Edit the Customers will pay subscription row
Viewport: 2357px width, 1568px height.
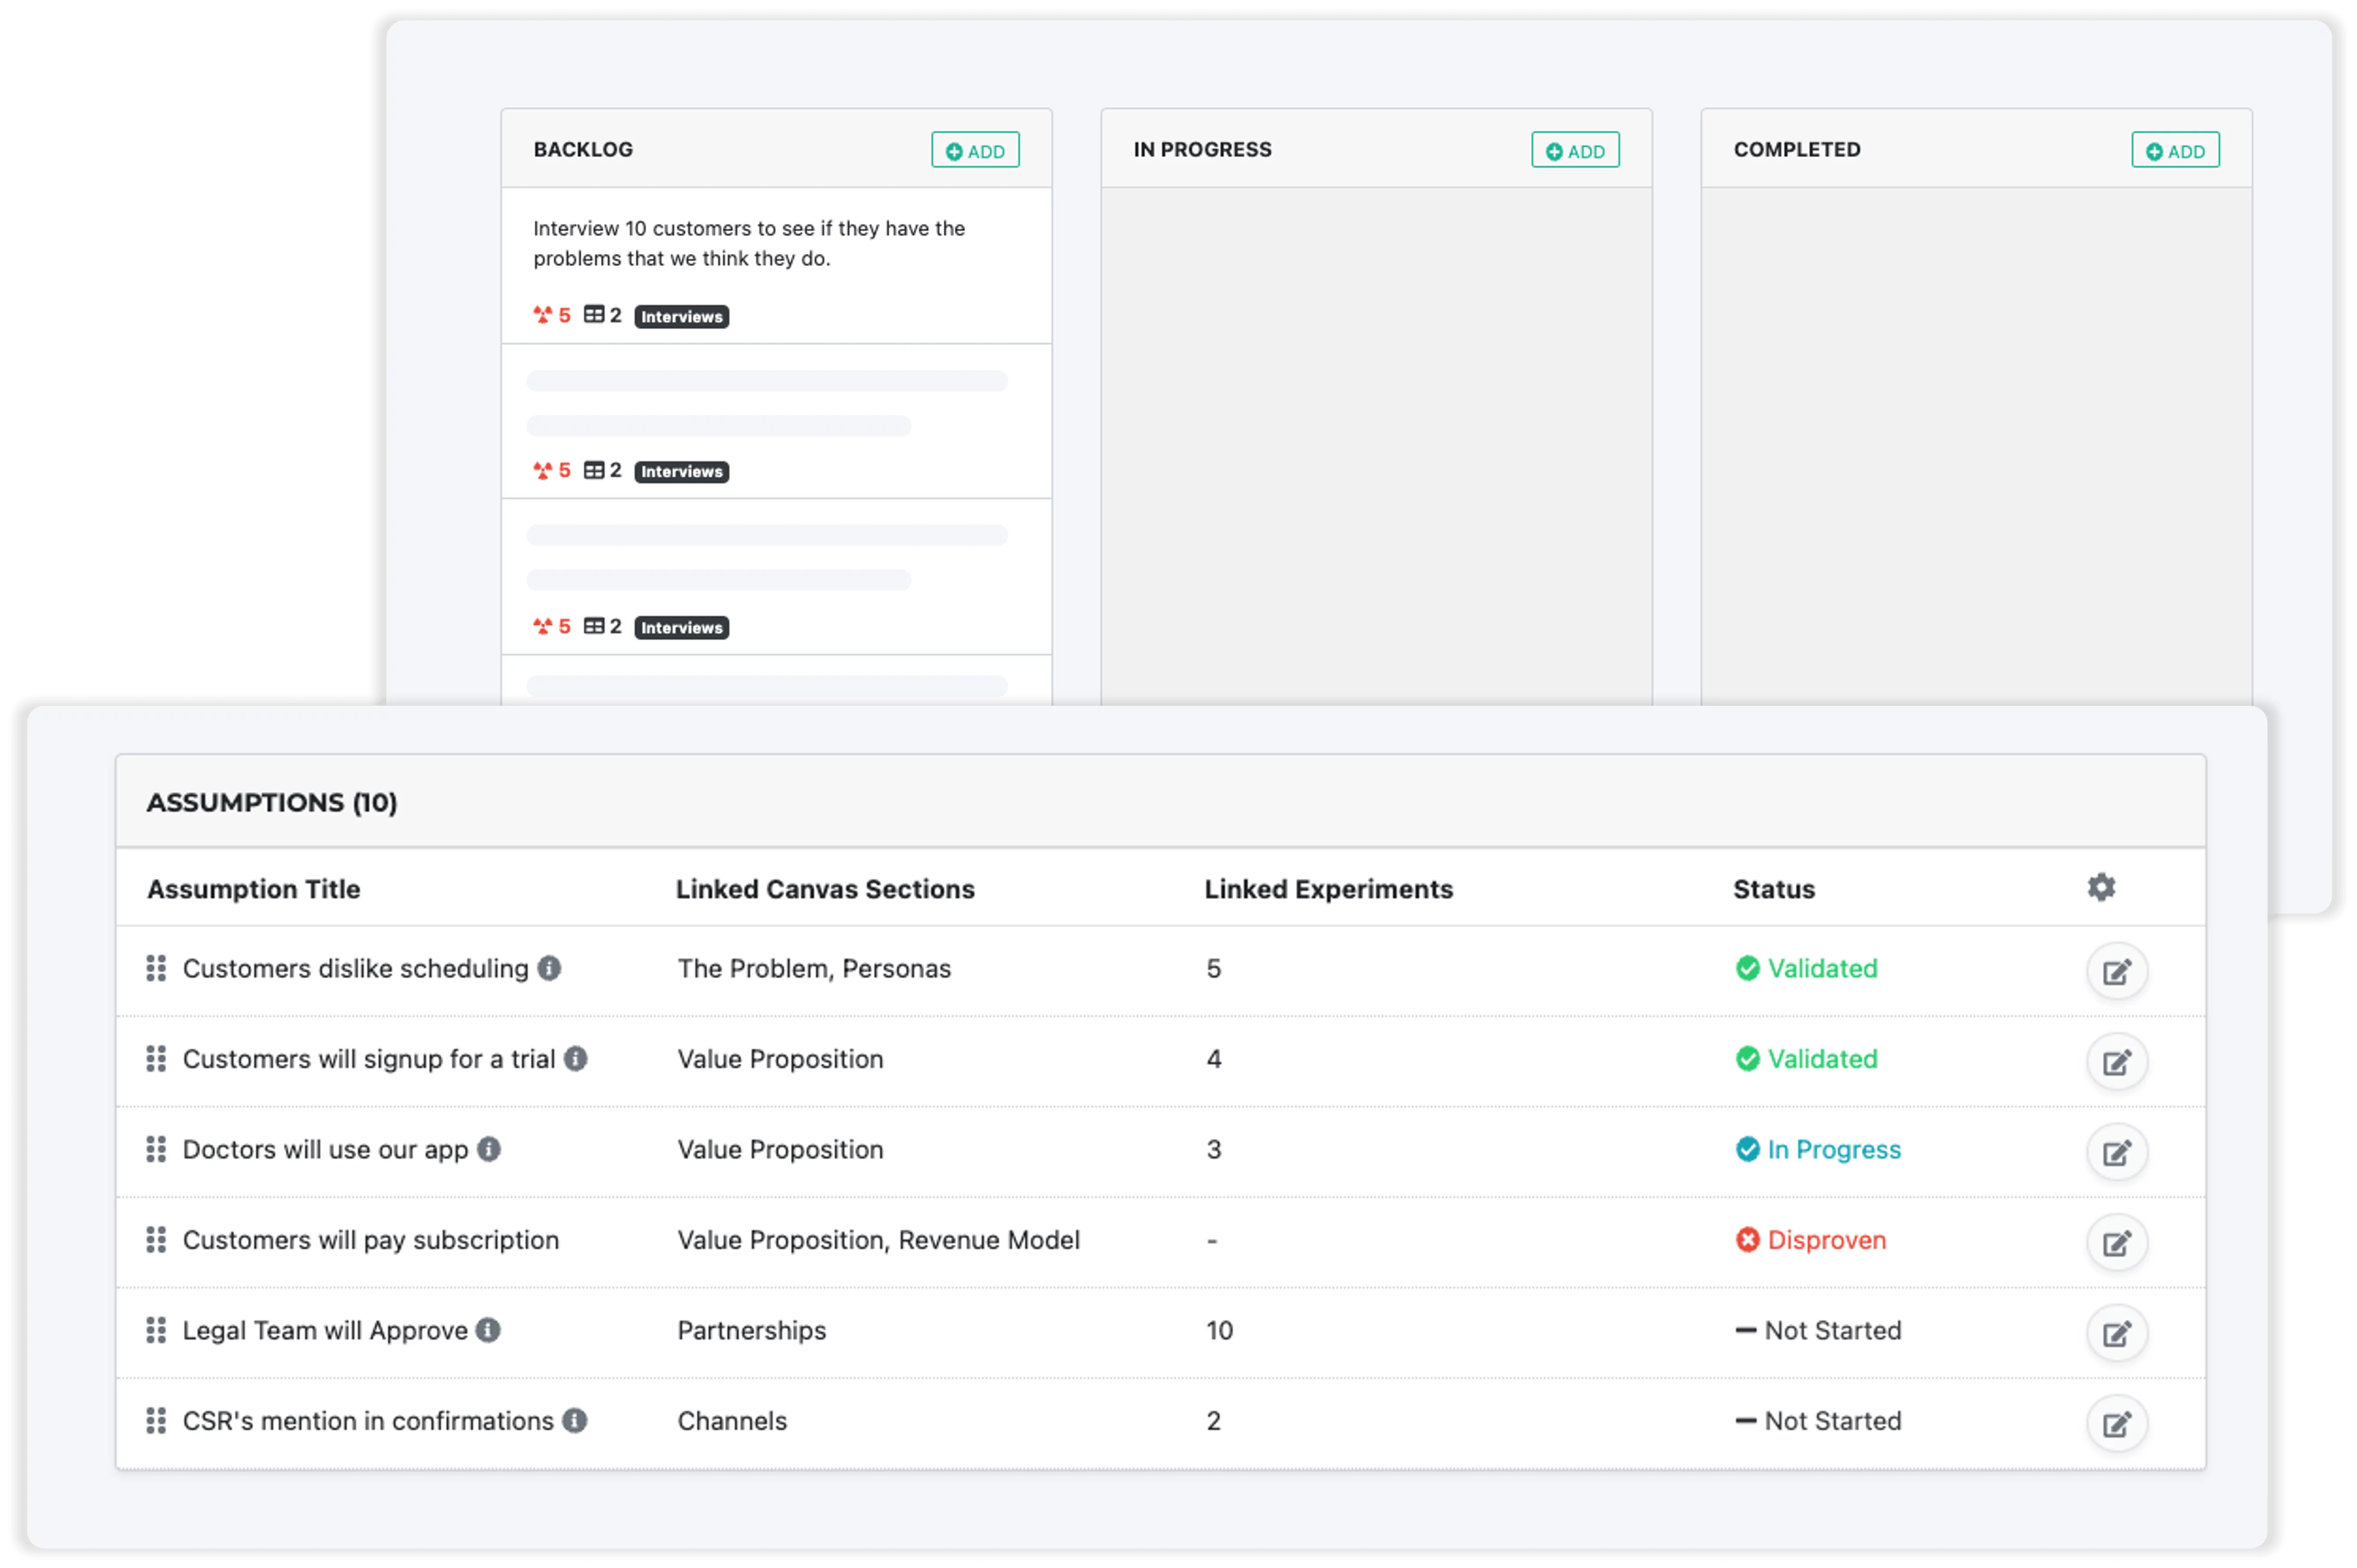[2116, 1242]
